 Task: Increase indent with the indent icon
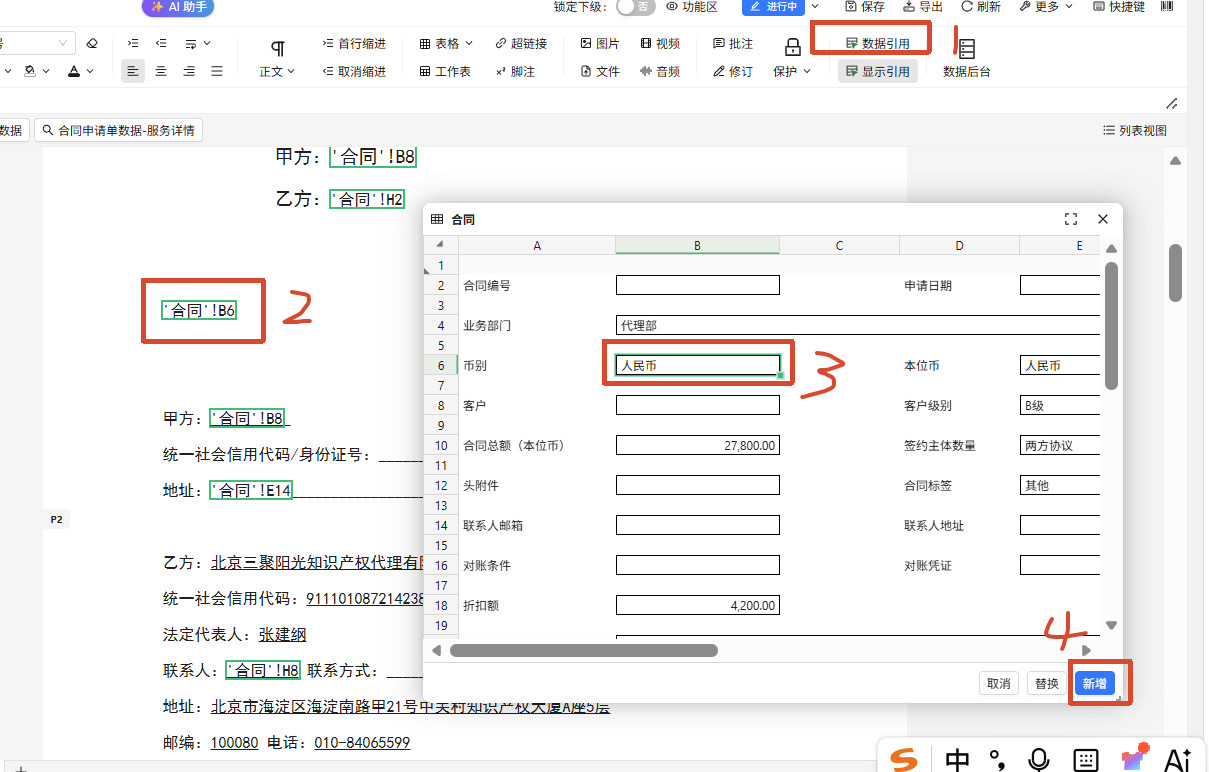click(x=134, y=44)
